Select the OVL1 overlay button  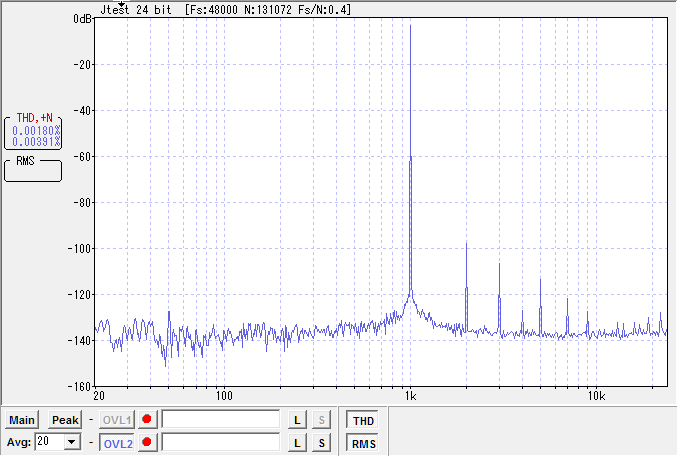pos(117,420)
